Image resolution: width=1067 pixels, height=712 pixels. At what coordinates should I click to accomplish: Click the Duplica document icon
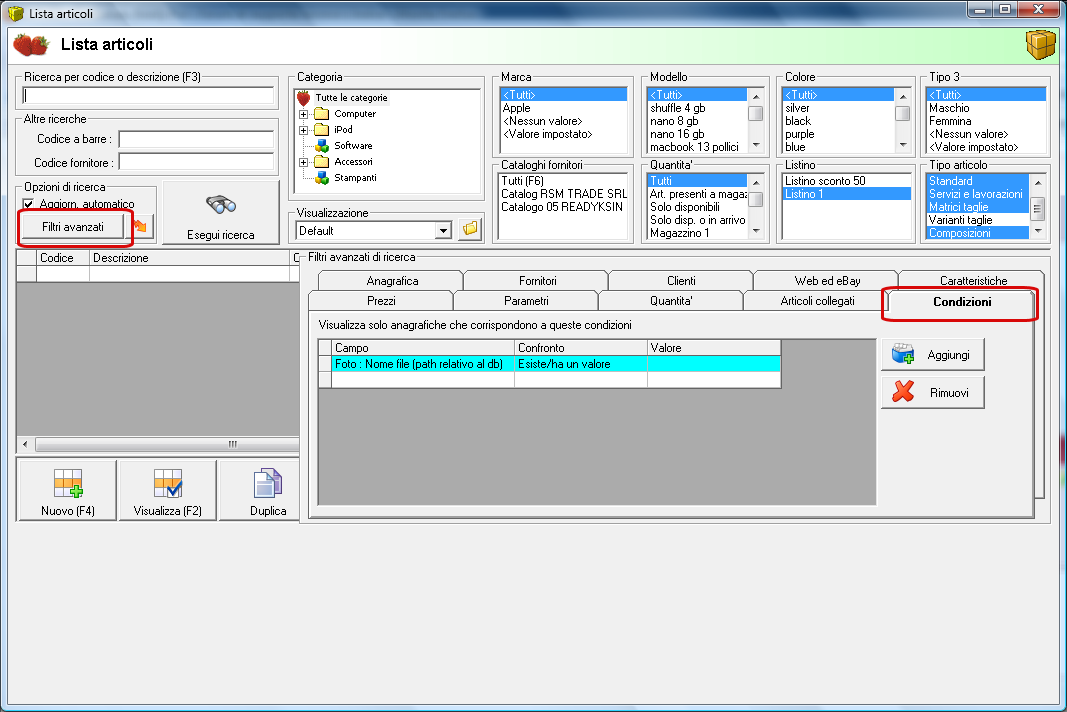point(267,483)
